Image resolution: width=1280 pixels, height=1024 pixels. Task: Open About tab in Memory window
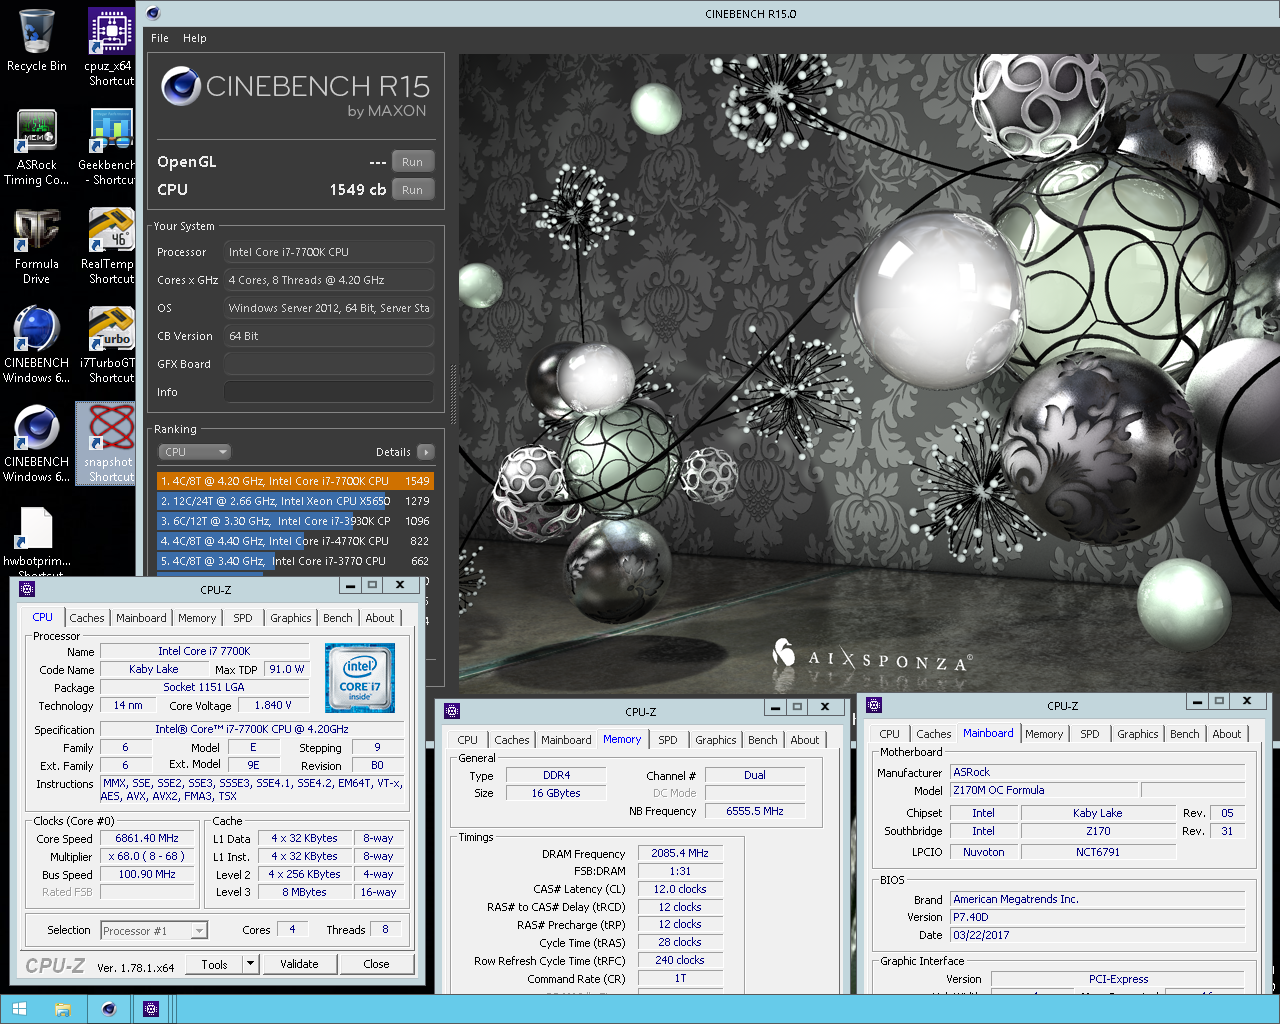805,740
